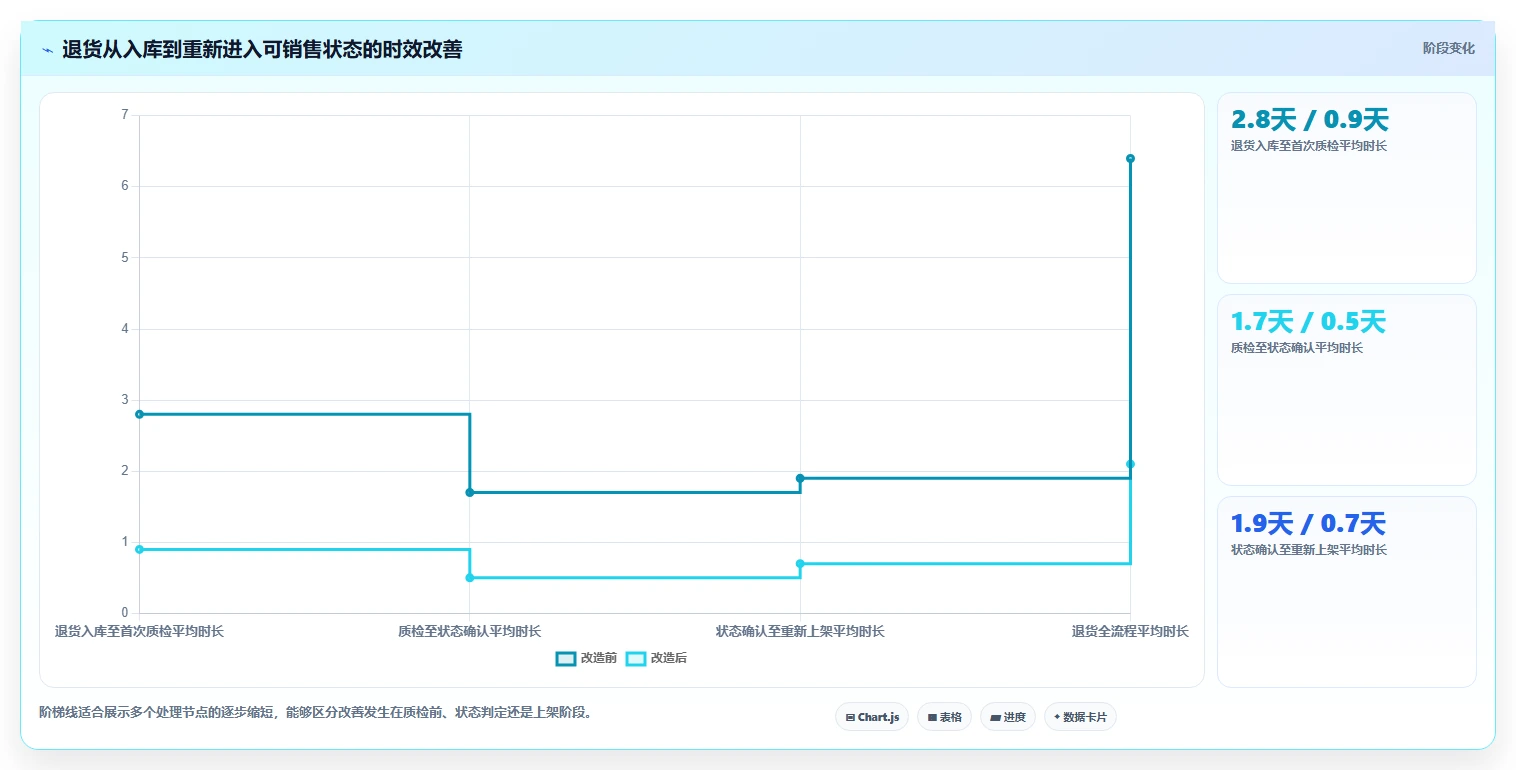Click the 改造前 point at 质检至状态确认平均时长
The image size is (1516, 770).
tap(470, 492)
